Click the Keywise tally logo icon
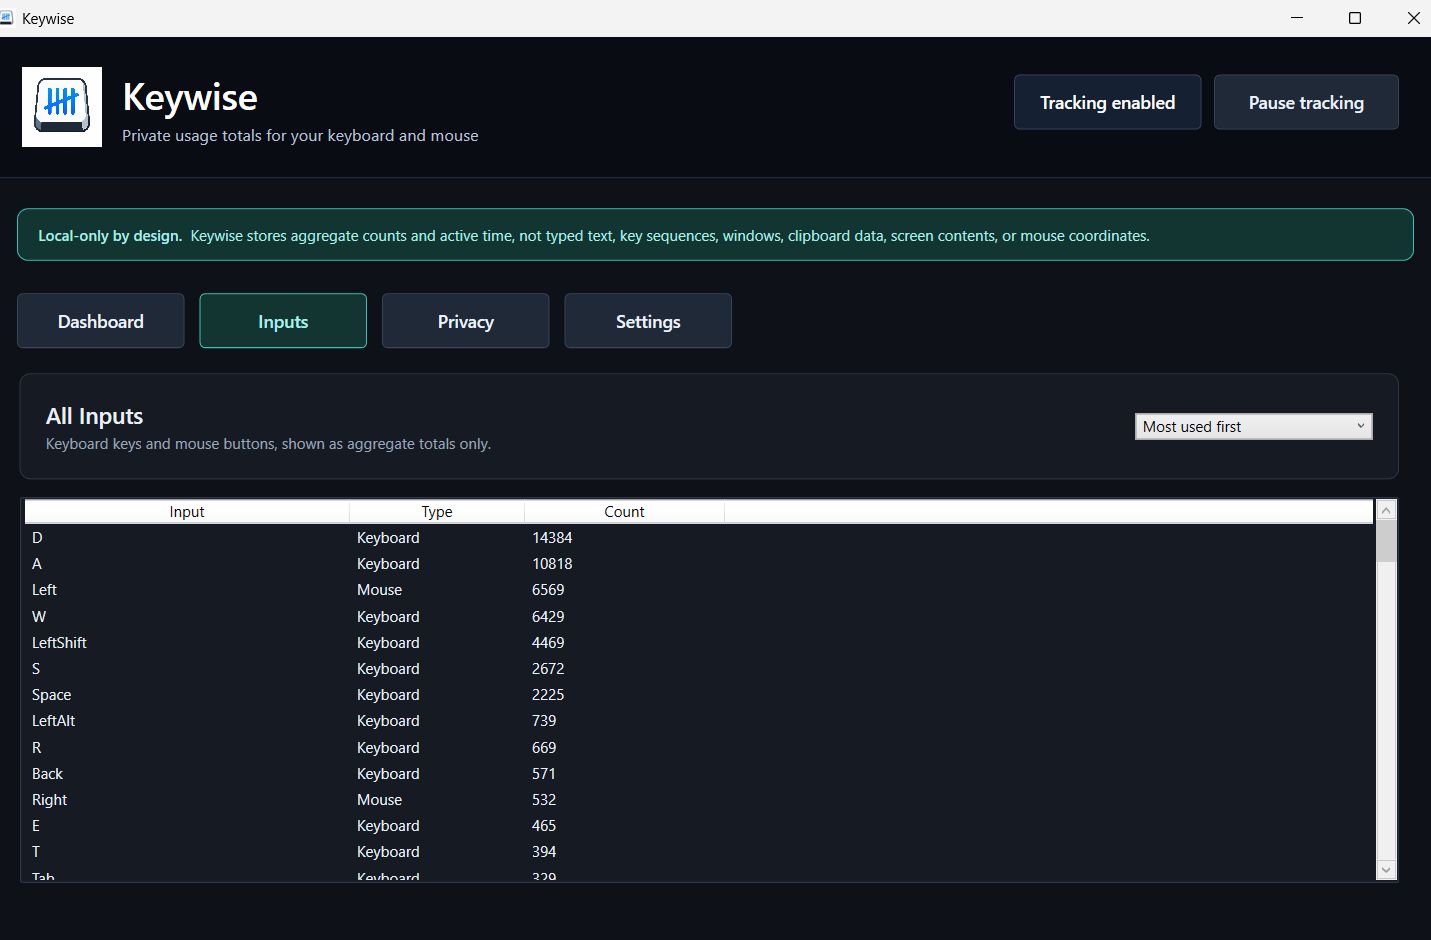This screenshot has height=940, width=1431. pos(62,107)
